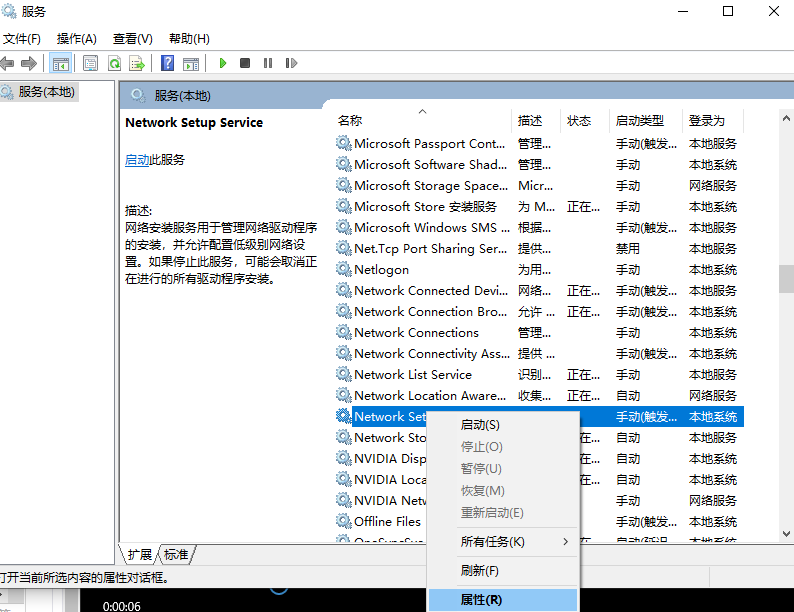Click the Stop Service square icon in toolbar
The height and width of the screenshot is (612, 794).
(x=245, y=63)
